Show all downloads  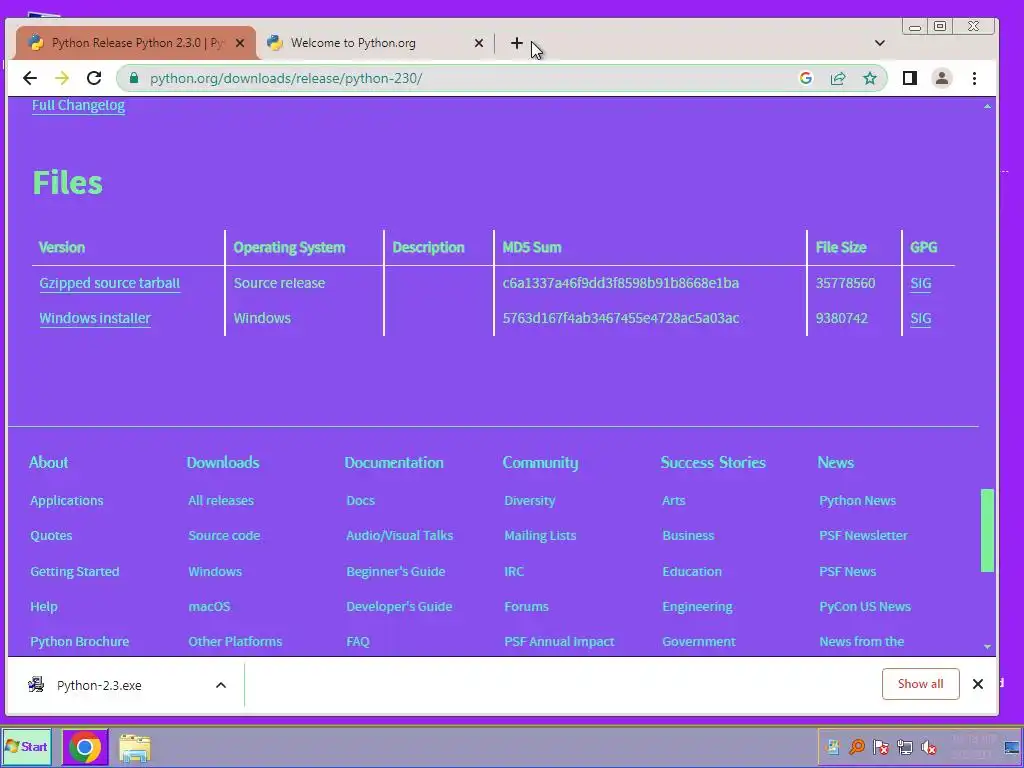pyautogui.click(x=920, y=684)
